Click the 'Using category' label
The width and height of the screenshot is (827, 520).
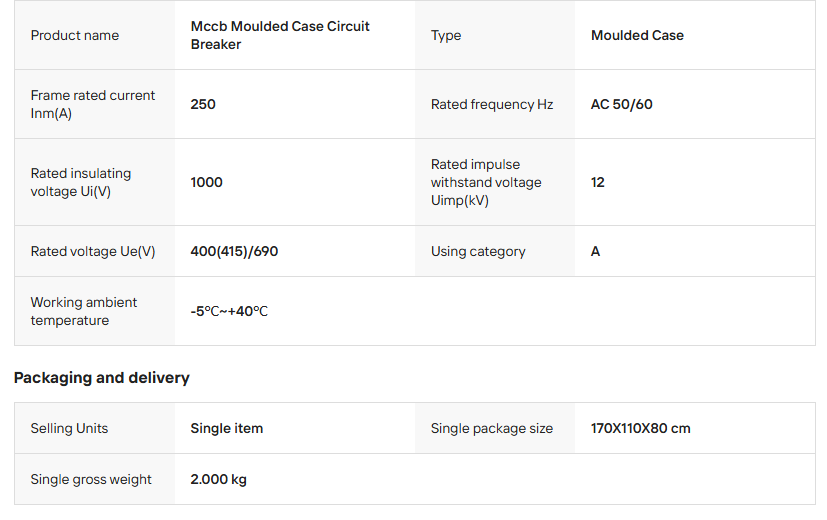(478, 251)
